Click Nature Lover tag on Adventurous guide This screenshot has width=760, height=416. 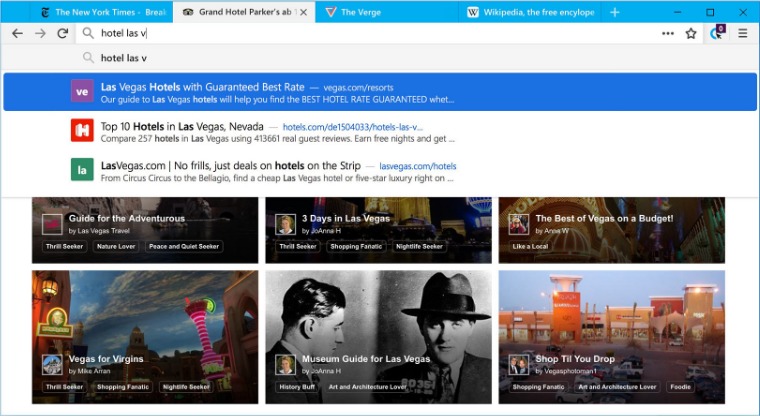[x=116, y=246]
